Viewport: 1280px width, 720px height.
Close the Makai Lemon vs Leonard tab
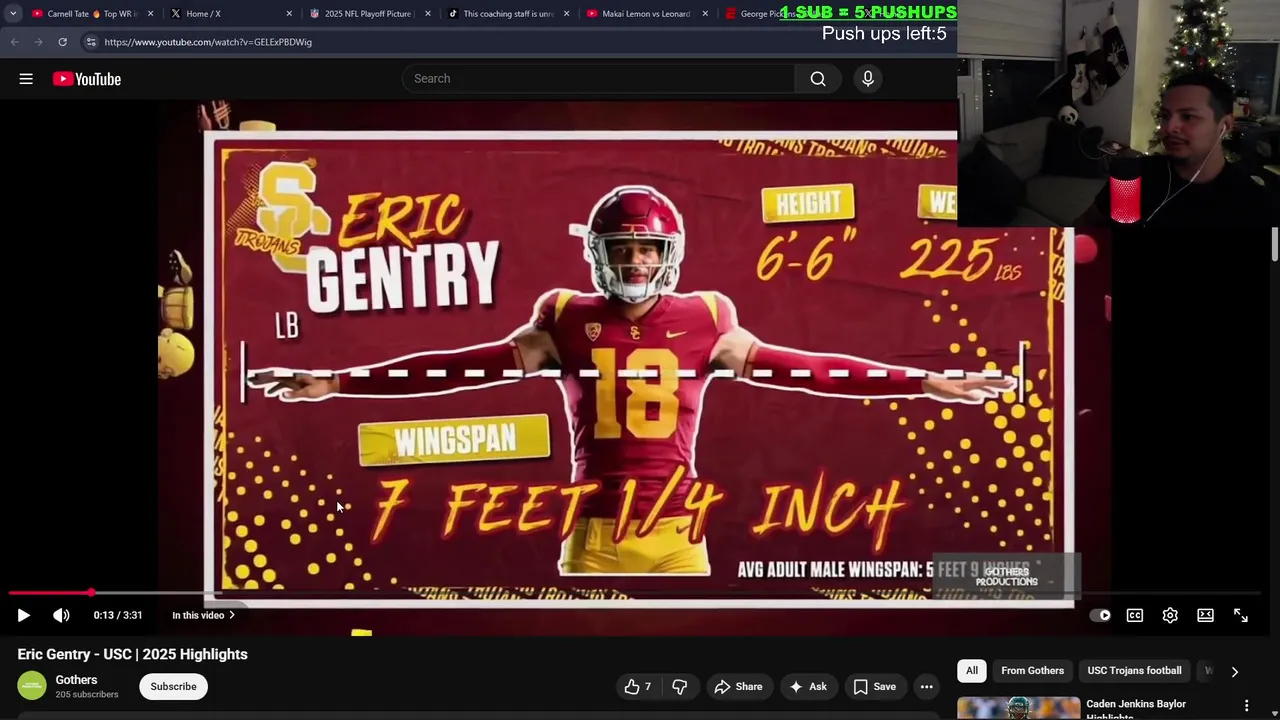click(705, 14)
